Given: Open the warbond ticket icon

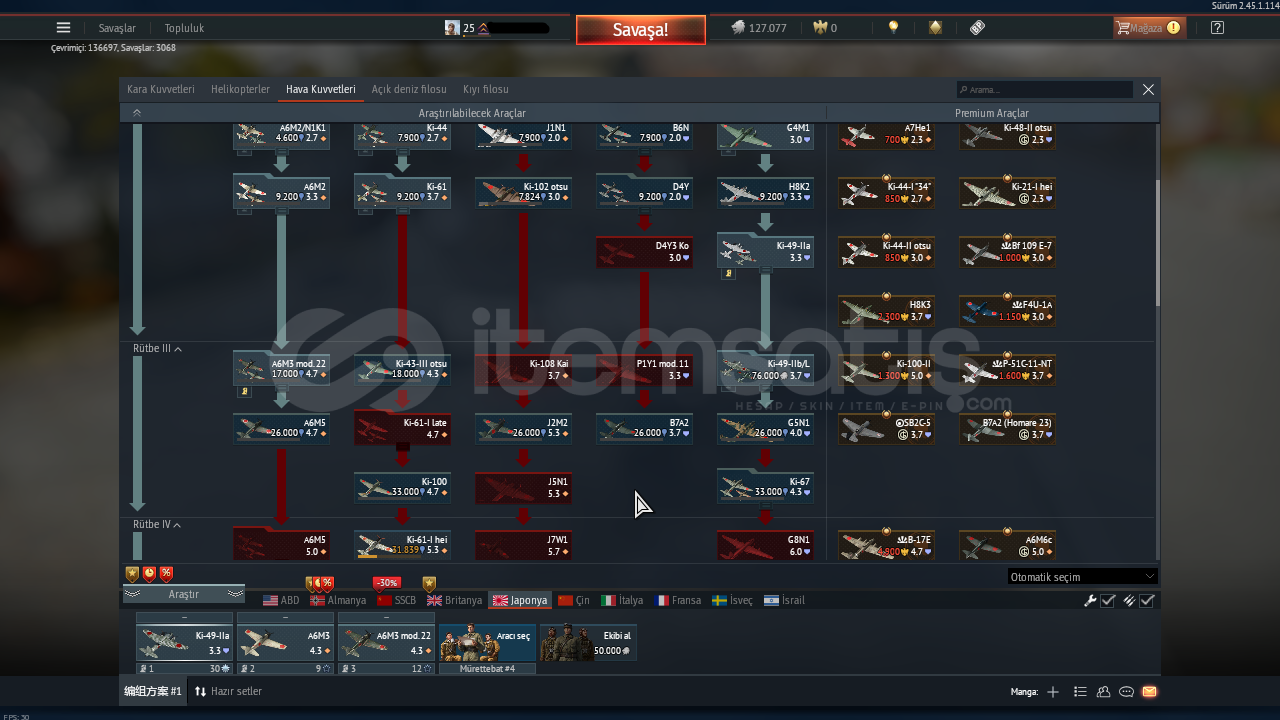Looking at the screenshot, I should click(x=978, y=28).
